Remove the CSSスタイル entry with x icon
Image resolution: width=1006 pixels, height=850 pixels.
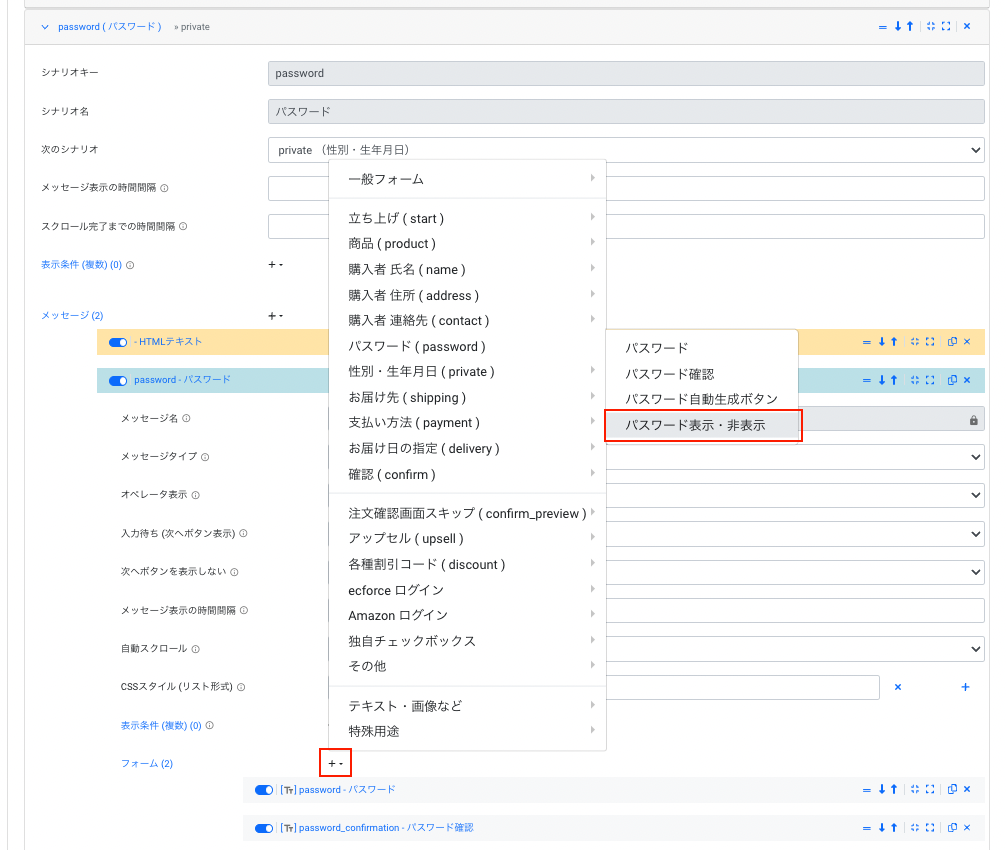(x=897, y=687)
